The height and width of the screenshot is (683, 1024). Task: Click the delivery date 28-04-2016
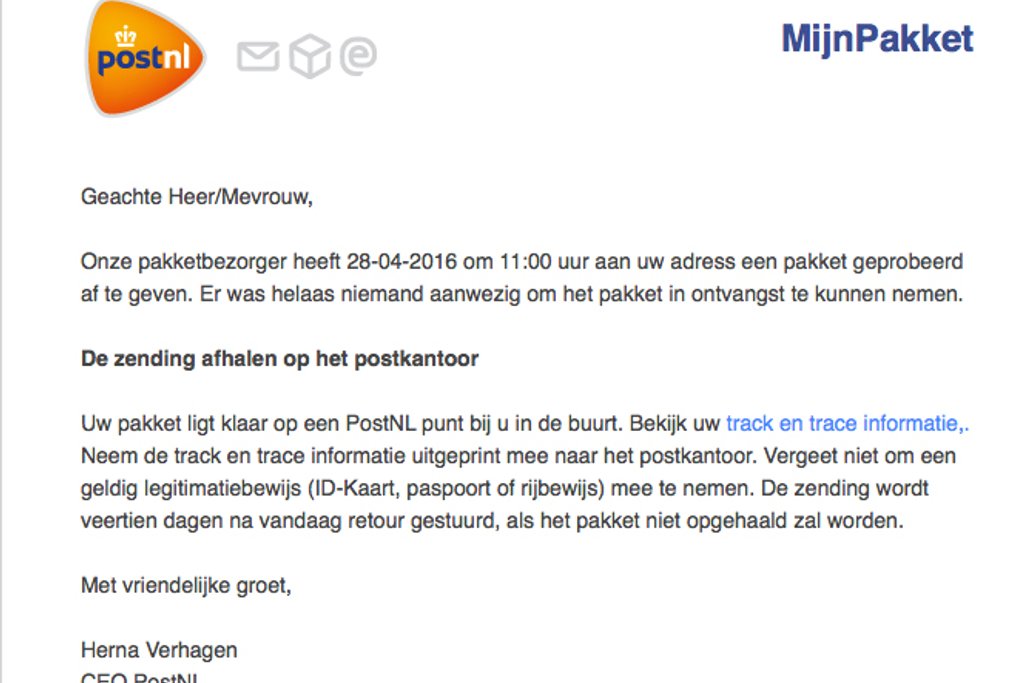tap(397, 262)
